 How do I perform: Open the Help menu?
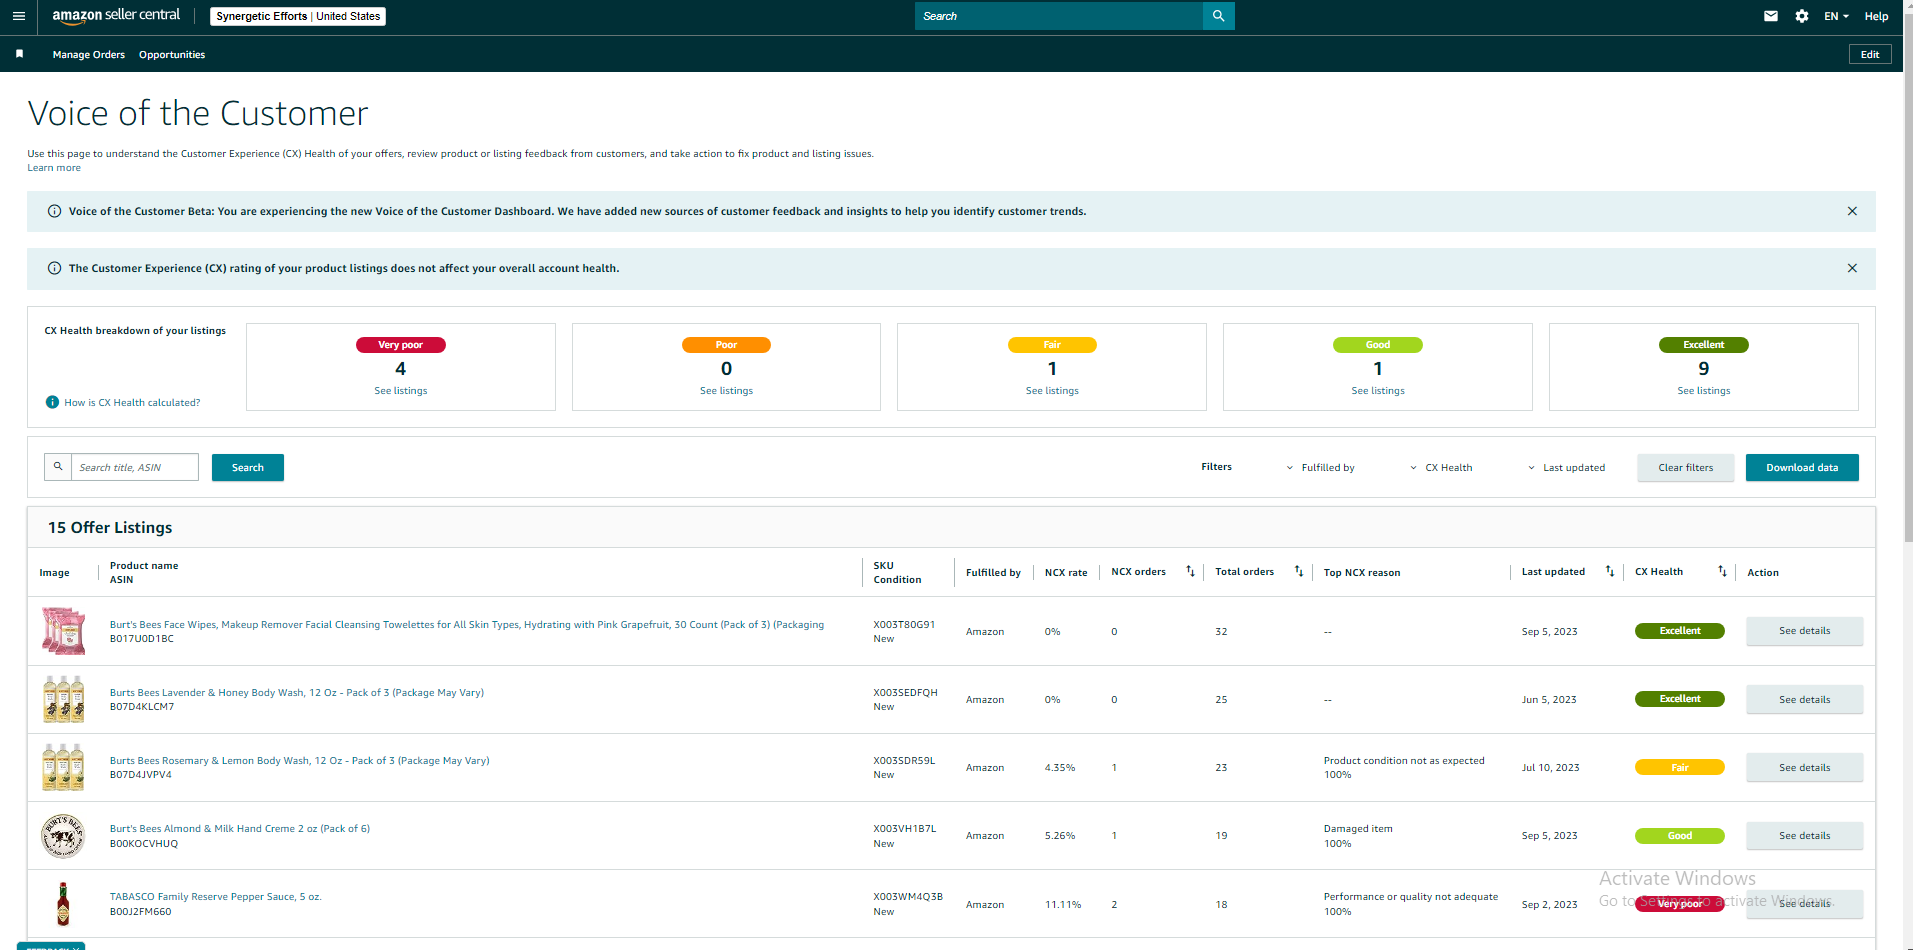click(x=1876, y=16)
